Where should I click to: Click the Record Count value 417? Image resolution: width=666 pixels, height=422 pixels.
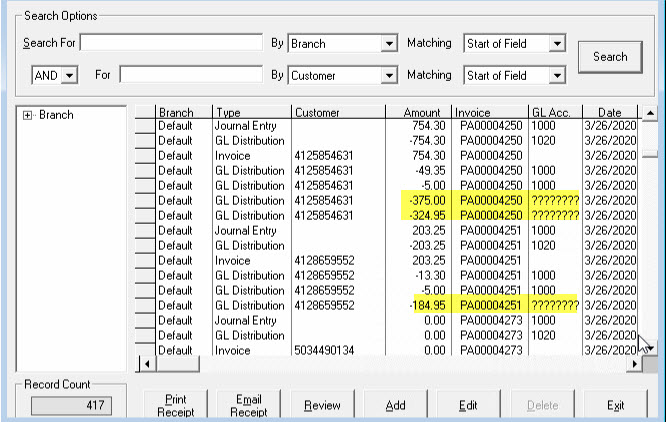pos(71,405)
